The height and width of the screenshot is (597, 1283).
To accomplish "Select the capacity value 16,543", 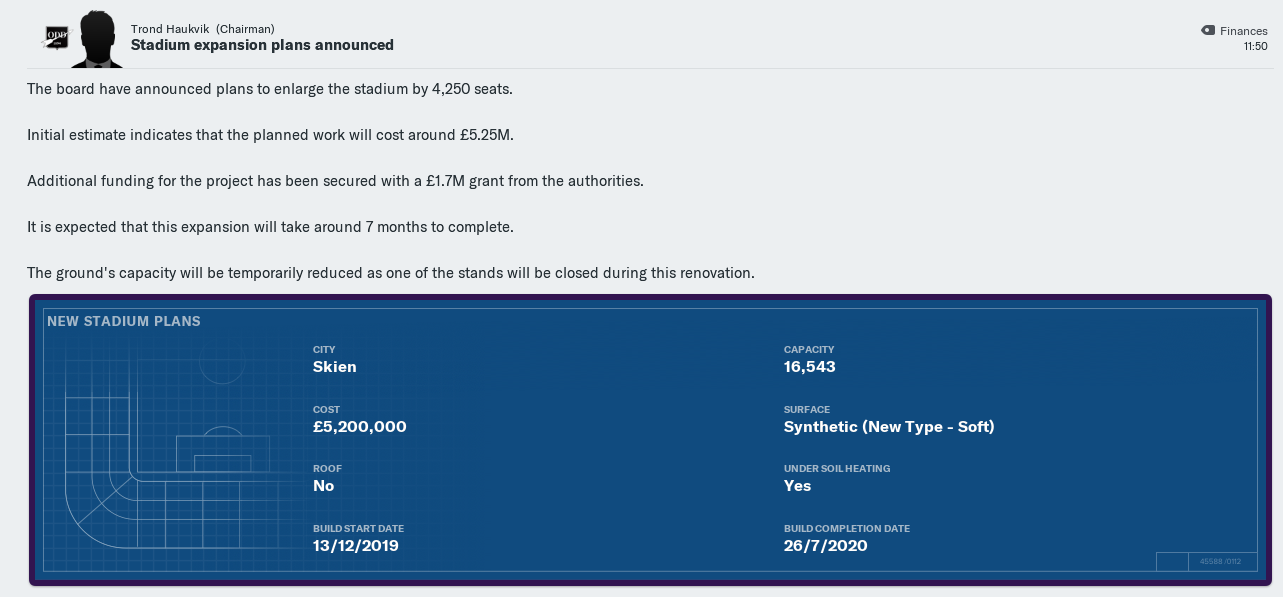I will 810,367.
